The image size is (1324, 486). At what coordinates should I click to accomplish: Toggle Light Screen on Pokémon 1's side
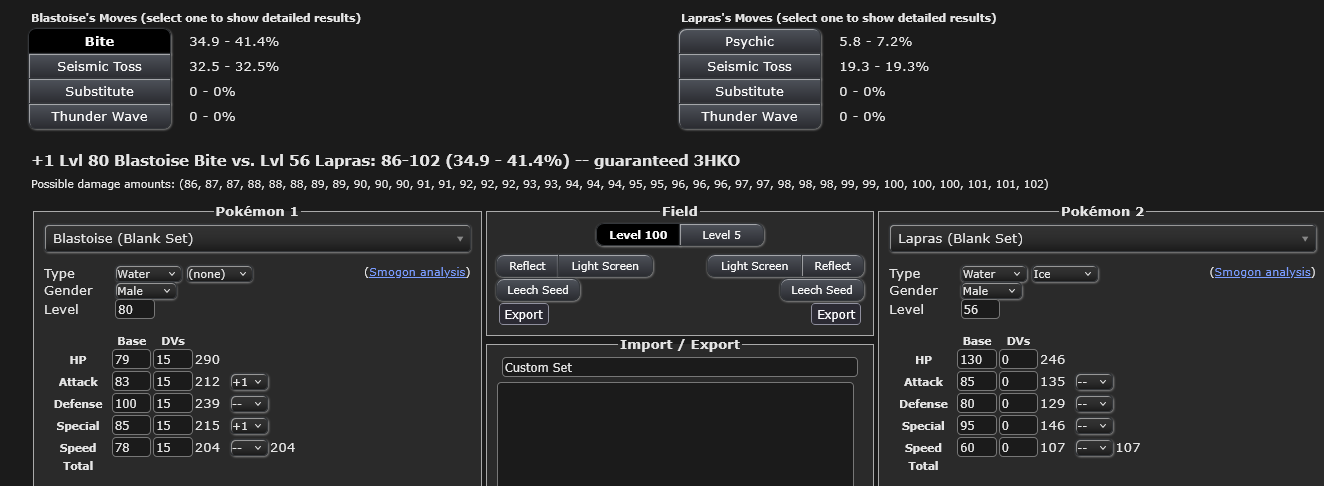(605, 266)
